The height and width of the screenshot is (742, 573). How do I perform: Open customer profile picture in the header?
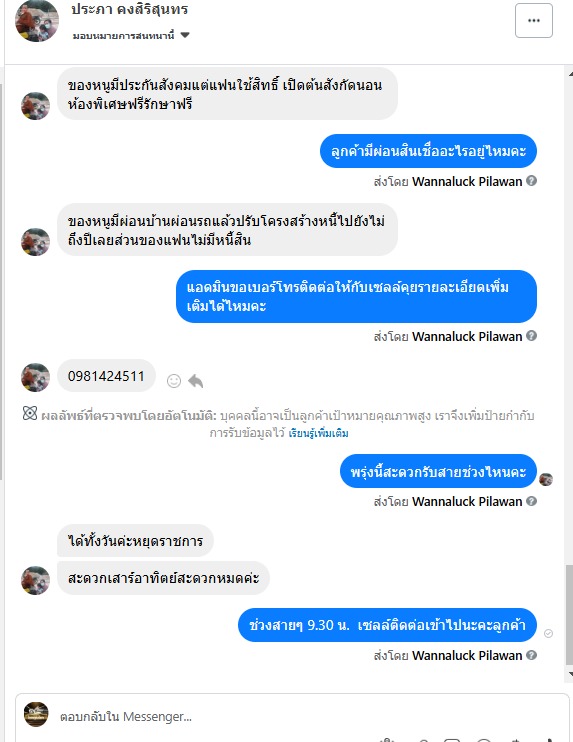pos(37,20)
